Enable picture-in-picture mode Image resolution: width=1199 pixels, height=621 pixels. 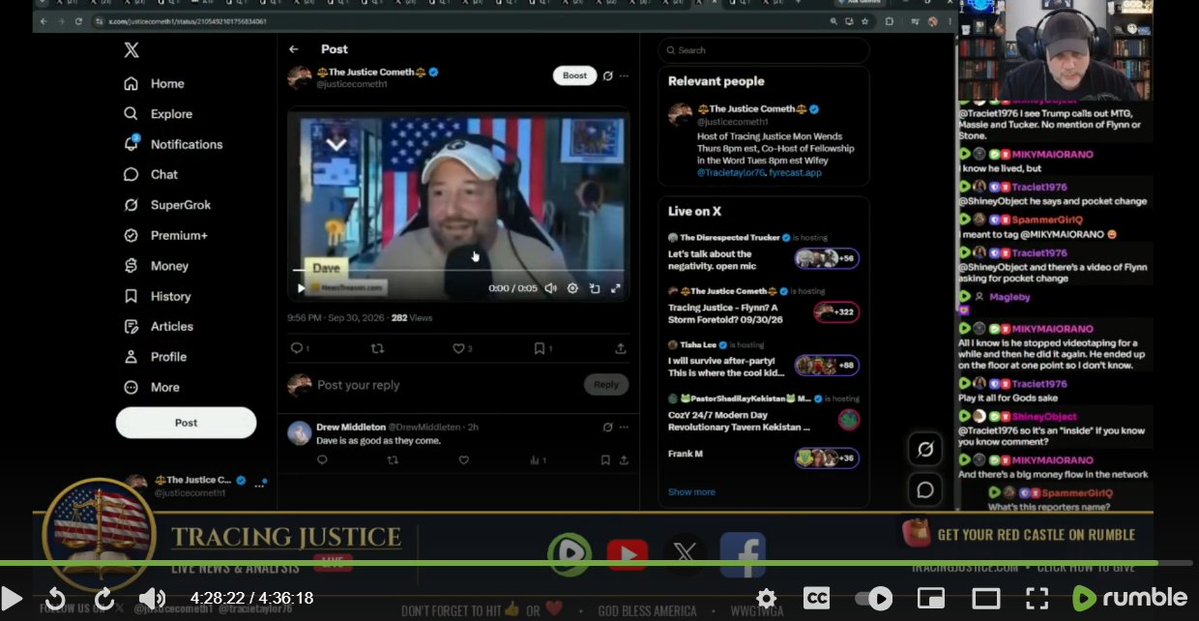click(x=931, y=598)
